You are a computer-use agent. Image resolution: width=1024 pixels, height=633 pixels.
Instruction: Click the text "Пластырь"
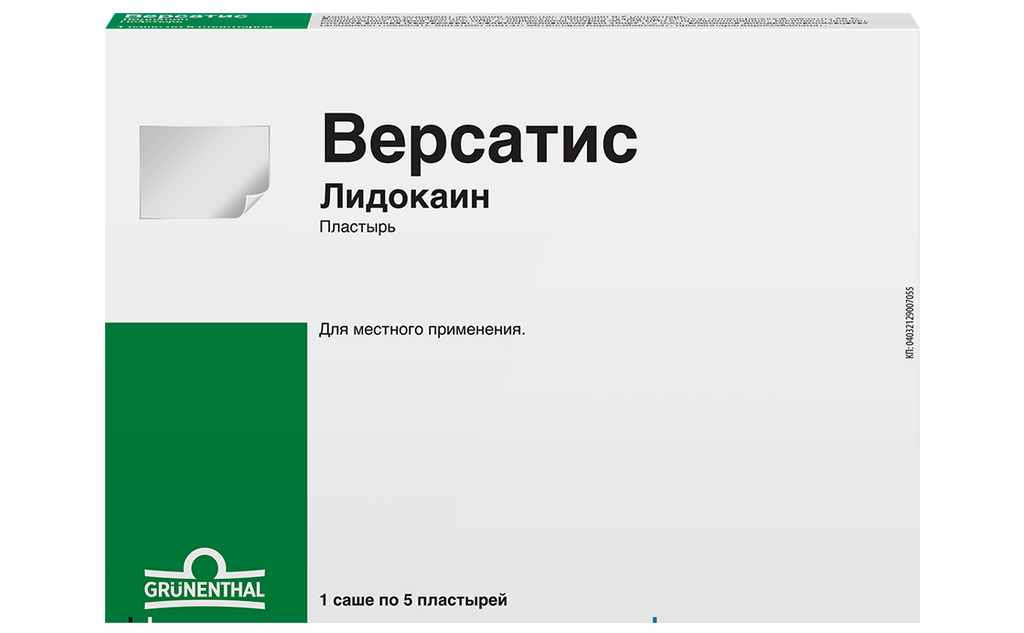pos(357,227)
